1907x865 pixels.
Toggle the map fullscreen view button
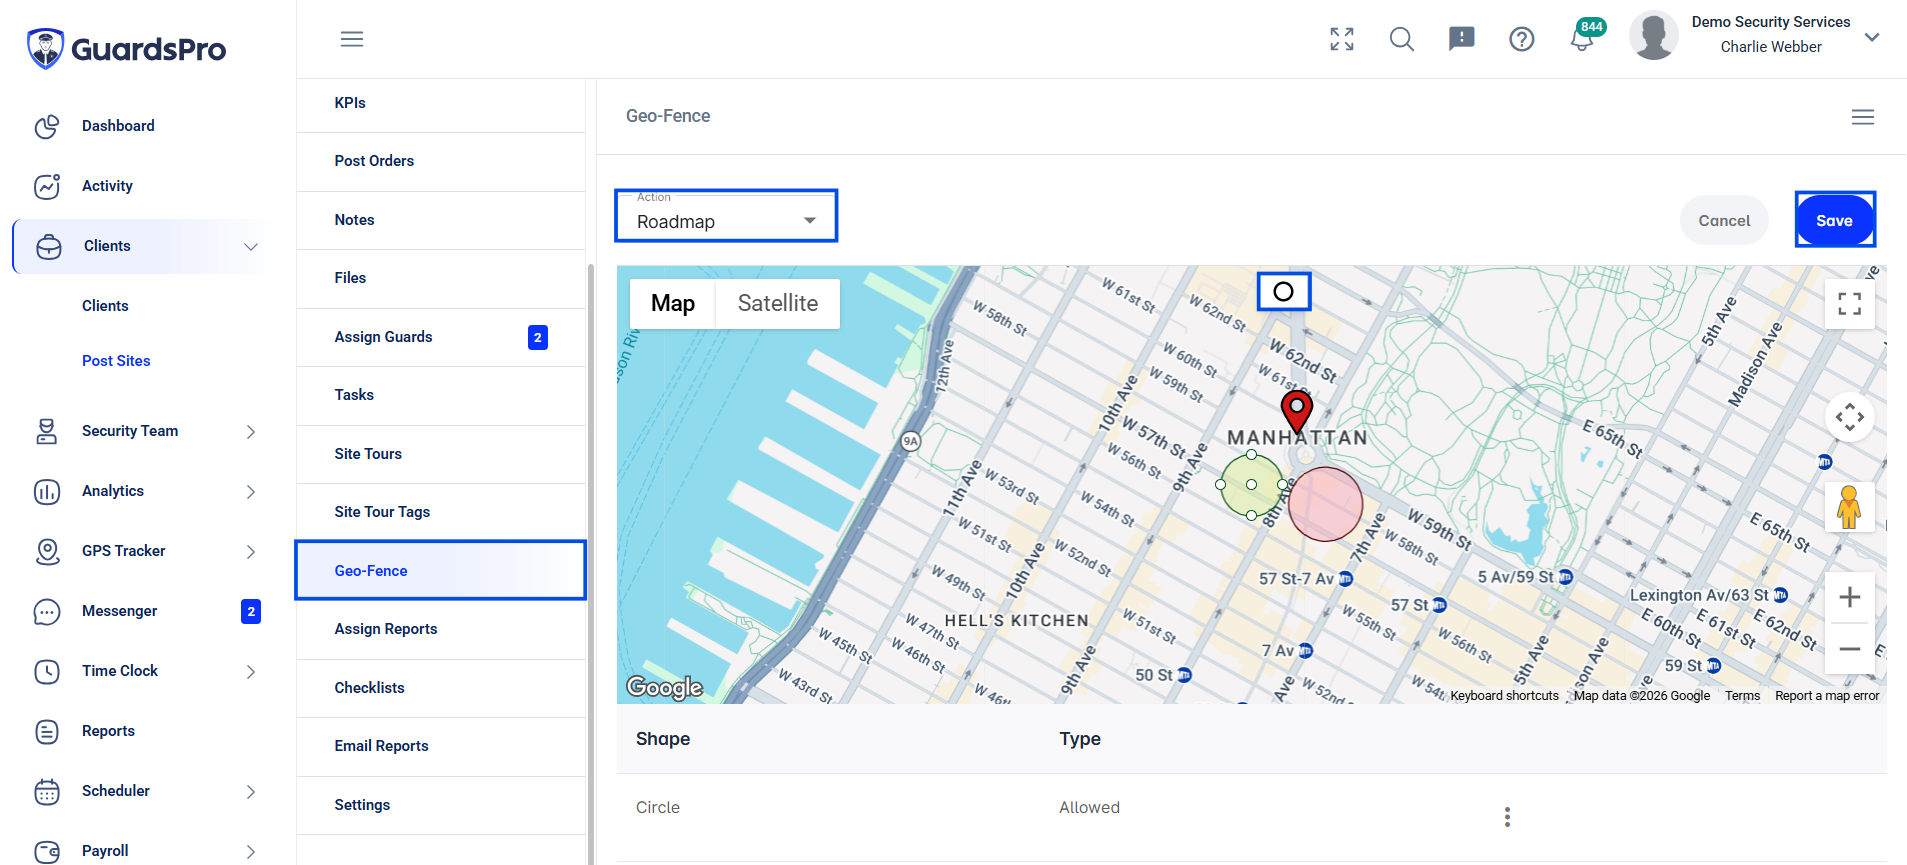pos(1849,304)
